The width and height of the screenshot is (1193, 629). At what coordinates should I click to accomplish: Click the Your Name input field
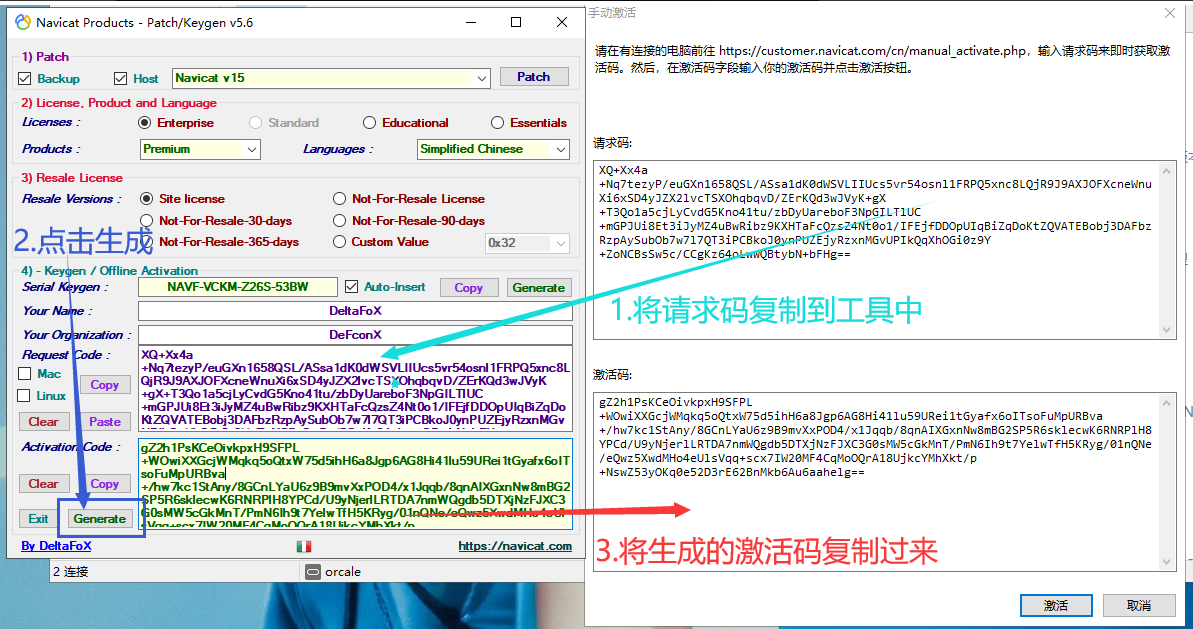(x=355, y=311)
